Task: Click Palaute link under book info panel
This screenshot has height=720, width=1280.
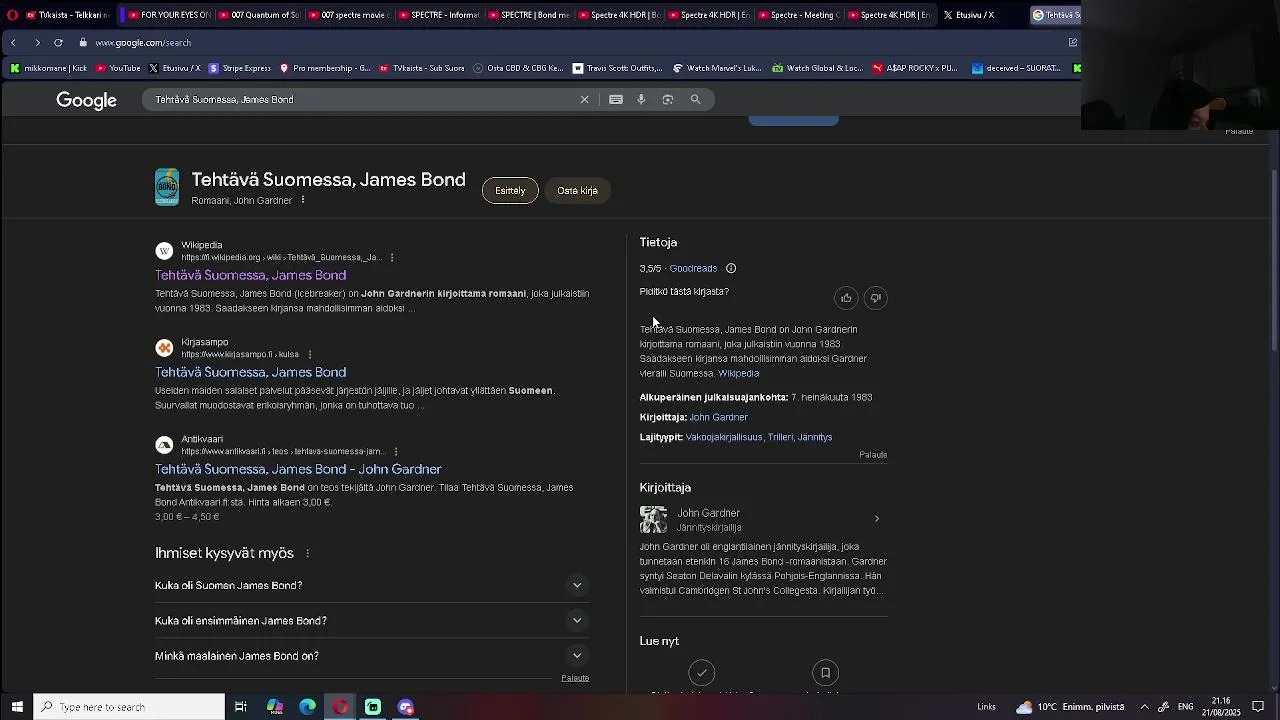Action: 873,455
